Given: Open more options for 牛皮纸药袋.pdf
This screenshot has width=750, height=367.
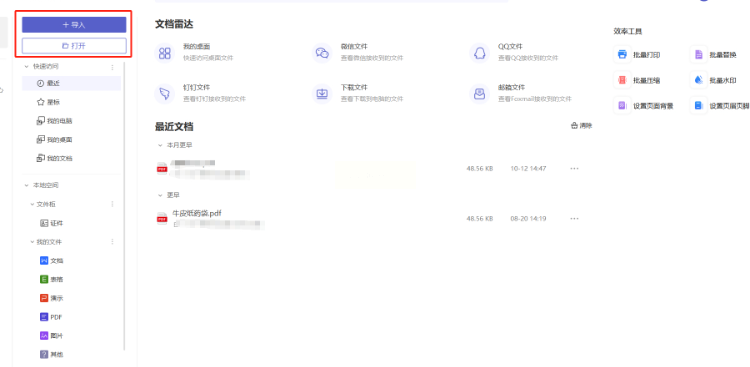Looking at the screenshot, I should pyautogui.click(x=574, y=219).
